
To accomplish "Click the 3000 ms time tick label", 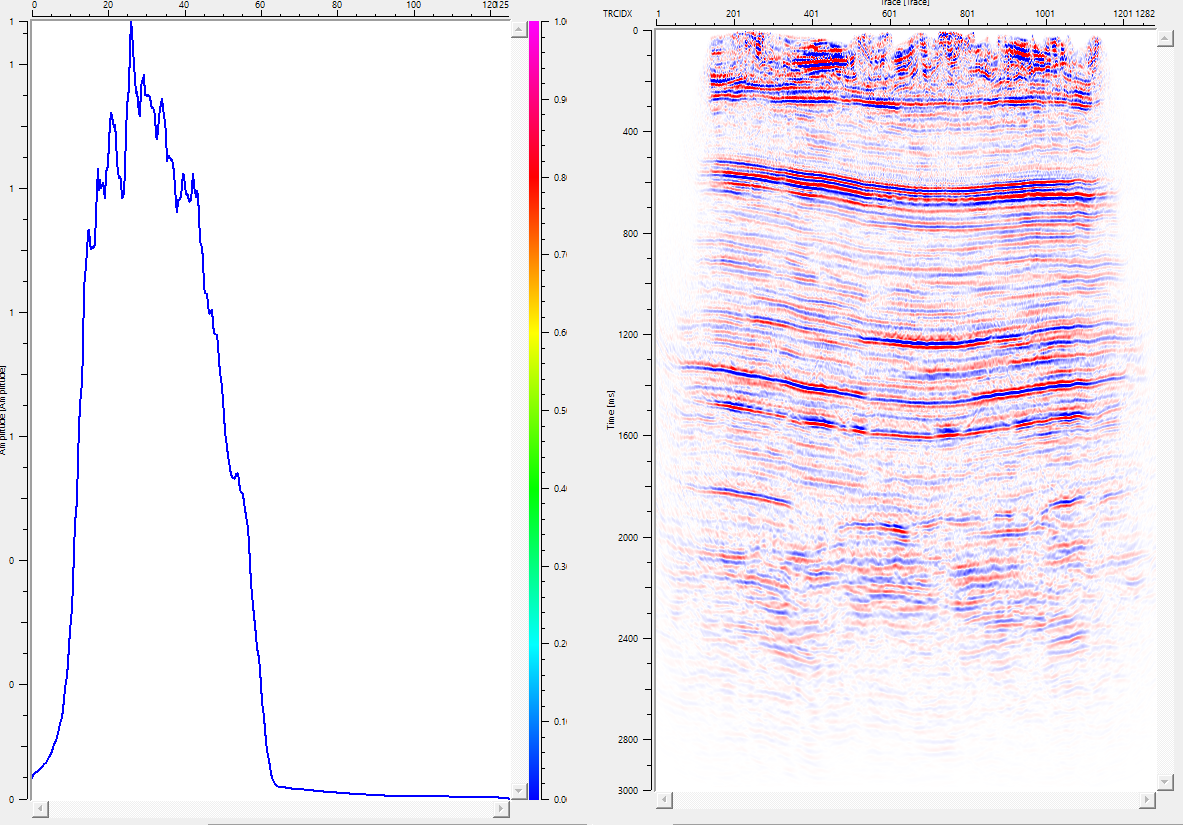I will click(628, 790).
